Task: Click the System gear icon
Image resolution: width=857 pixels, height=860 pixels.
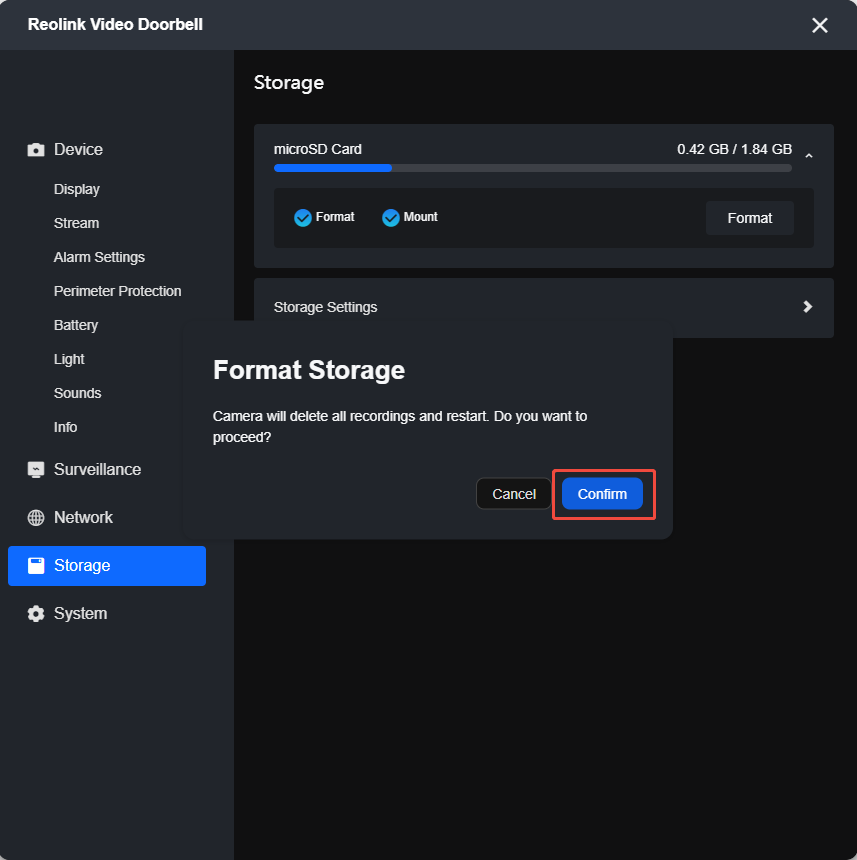Action: tap(36, 614)
